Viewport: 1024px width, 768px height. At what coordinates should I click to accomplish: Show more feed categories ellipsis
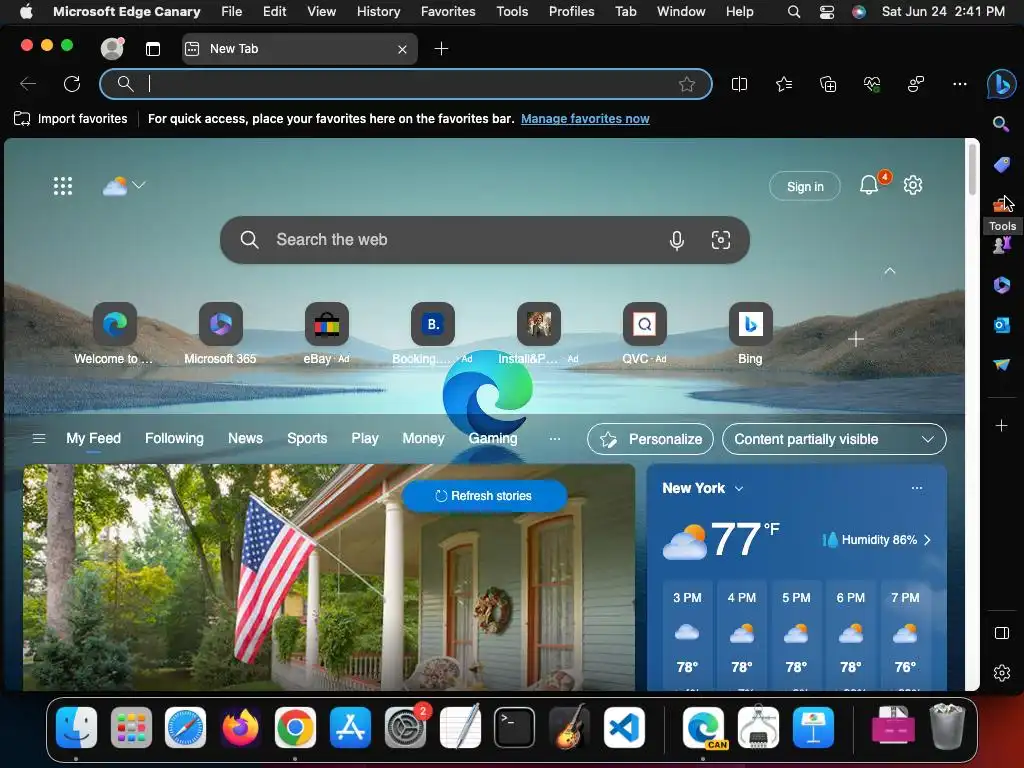click(554, 439)
